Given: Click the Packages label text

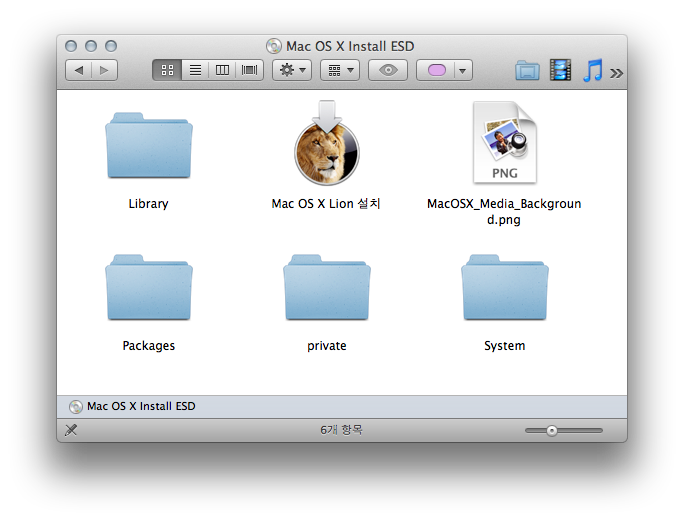Looking at the screenshot, I should click(x=149, y=346).
